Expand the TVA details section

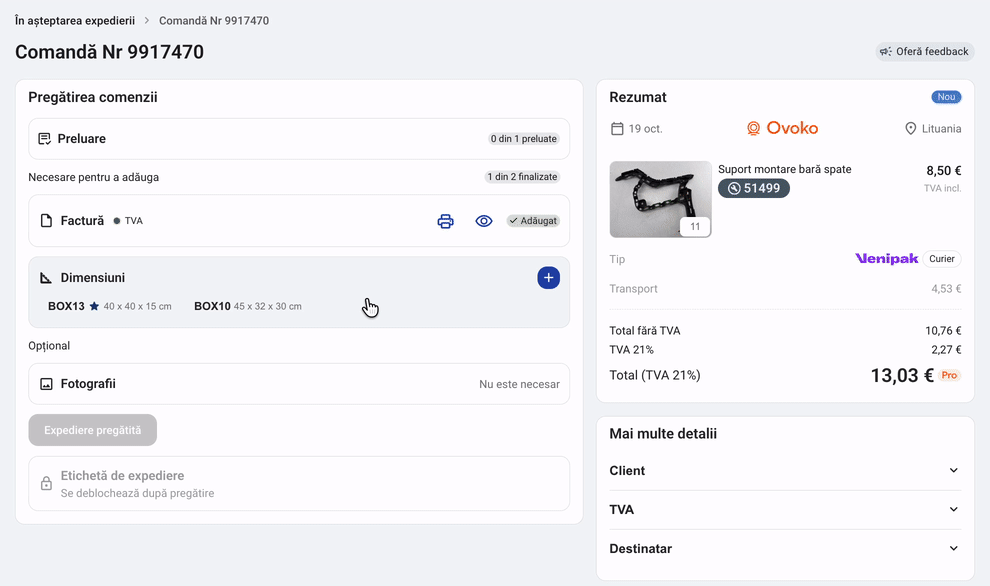click(785, 510)
